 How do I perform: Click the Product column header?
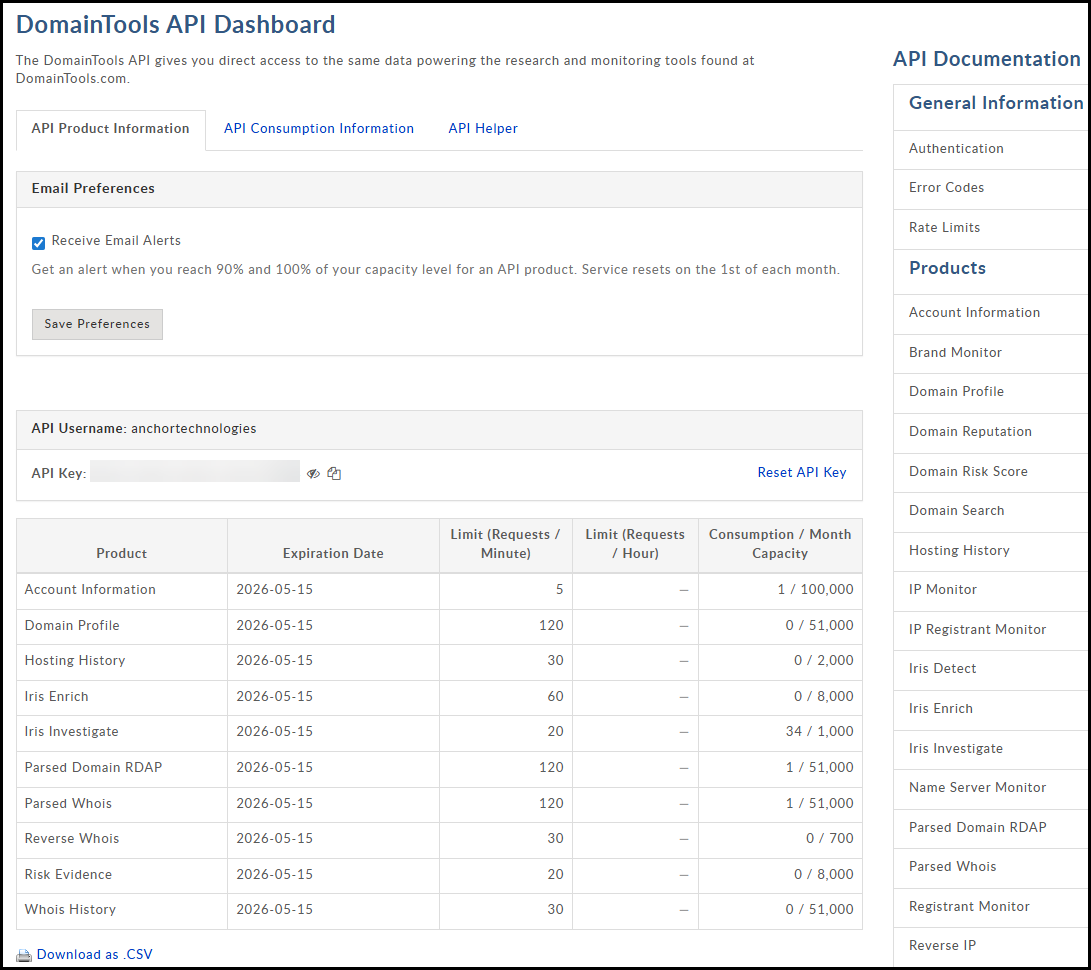(x=121, y=553)
